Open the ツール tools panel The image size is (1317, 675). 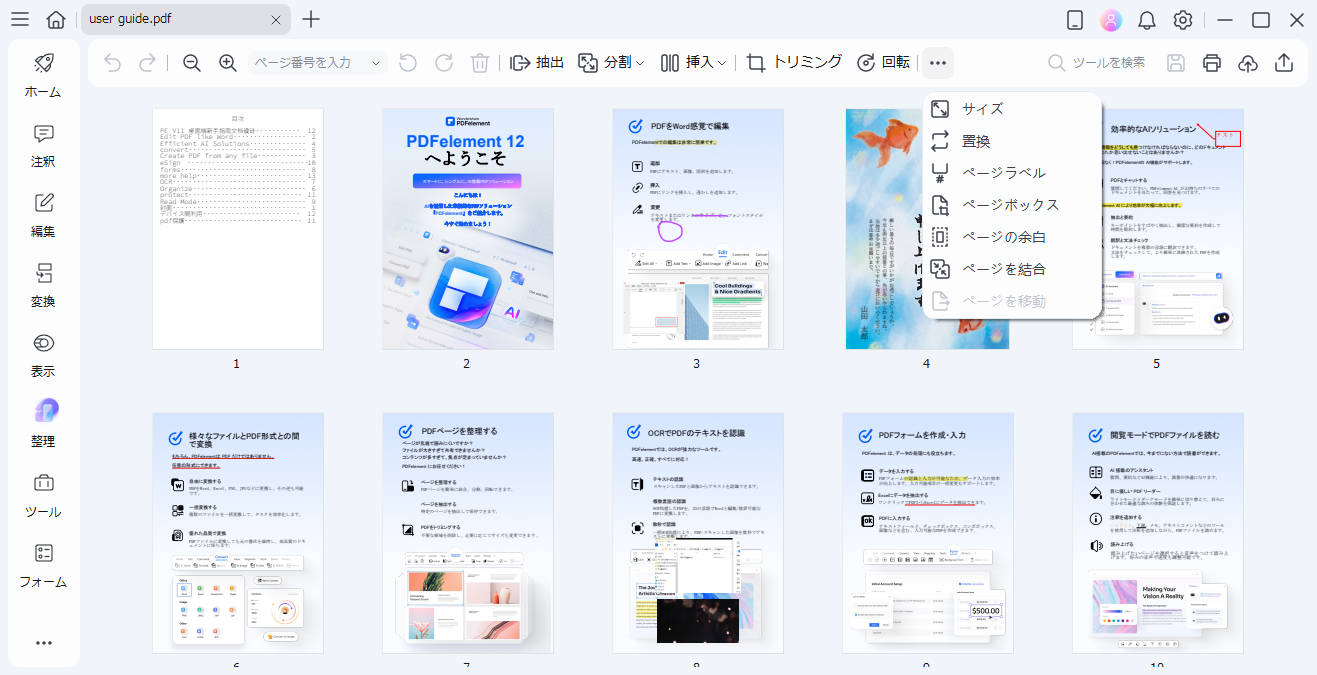(x=42, y=494)
